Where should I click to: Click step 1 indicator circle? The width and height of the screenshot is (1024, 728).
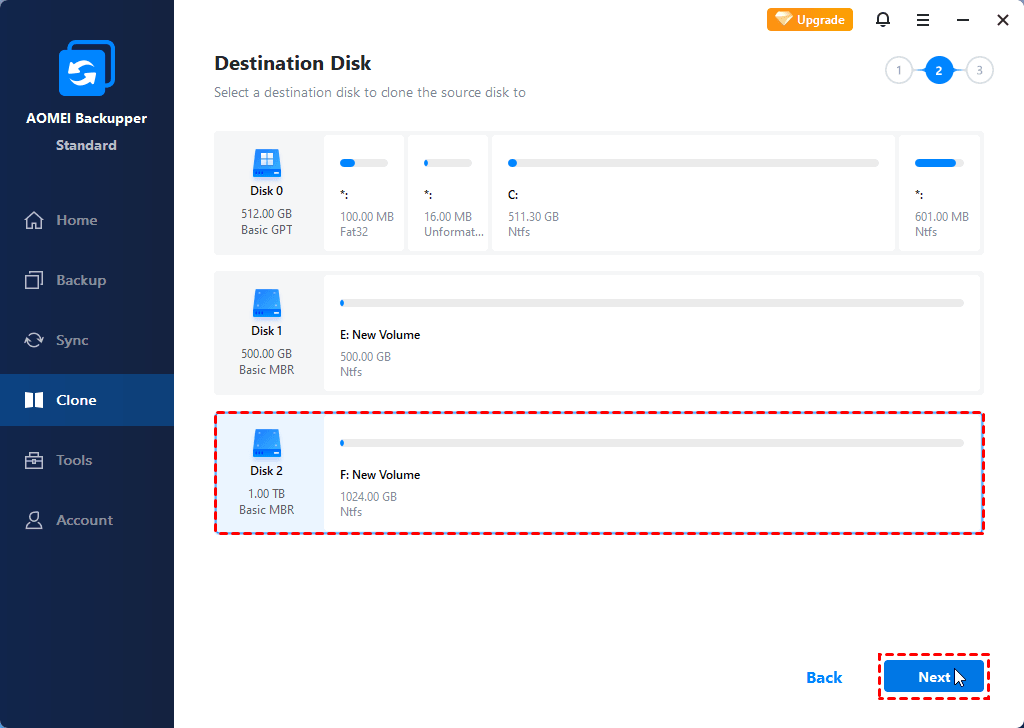(899, 70)
